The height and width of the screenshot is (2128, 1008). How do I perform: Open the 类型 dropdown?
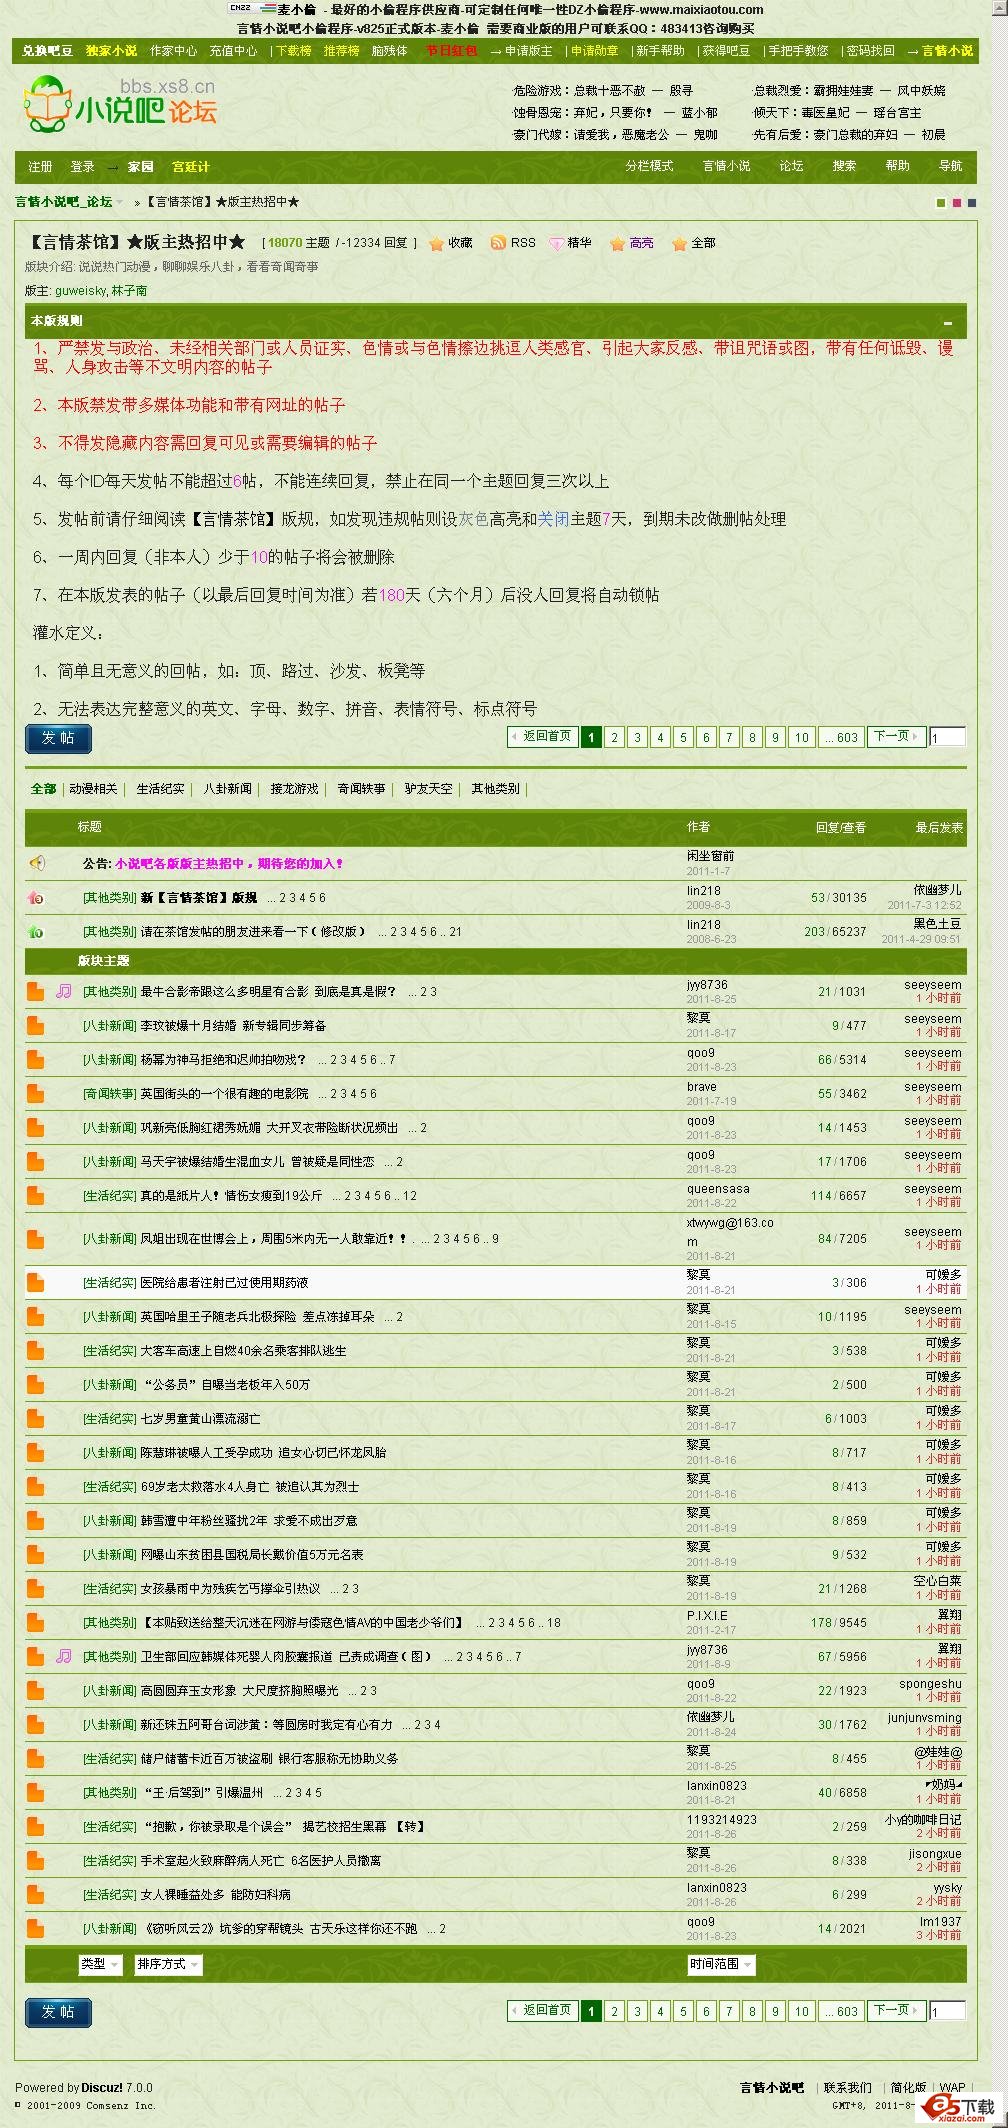tap(100, 1964)
